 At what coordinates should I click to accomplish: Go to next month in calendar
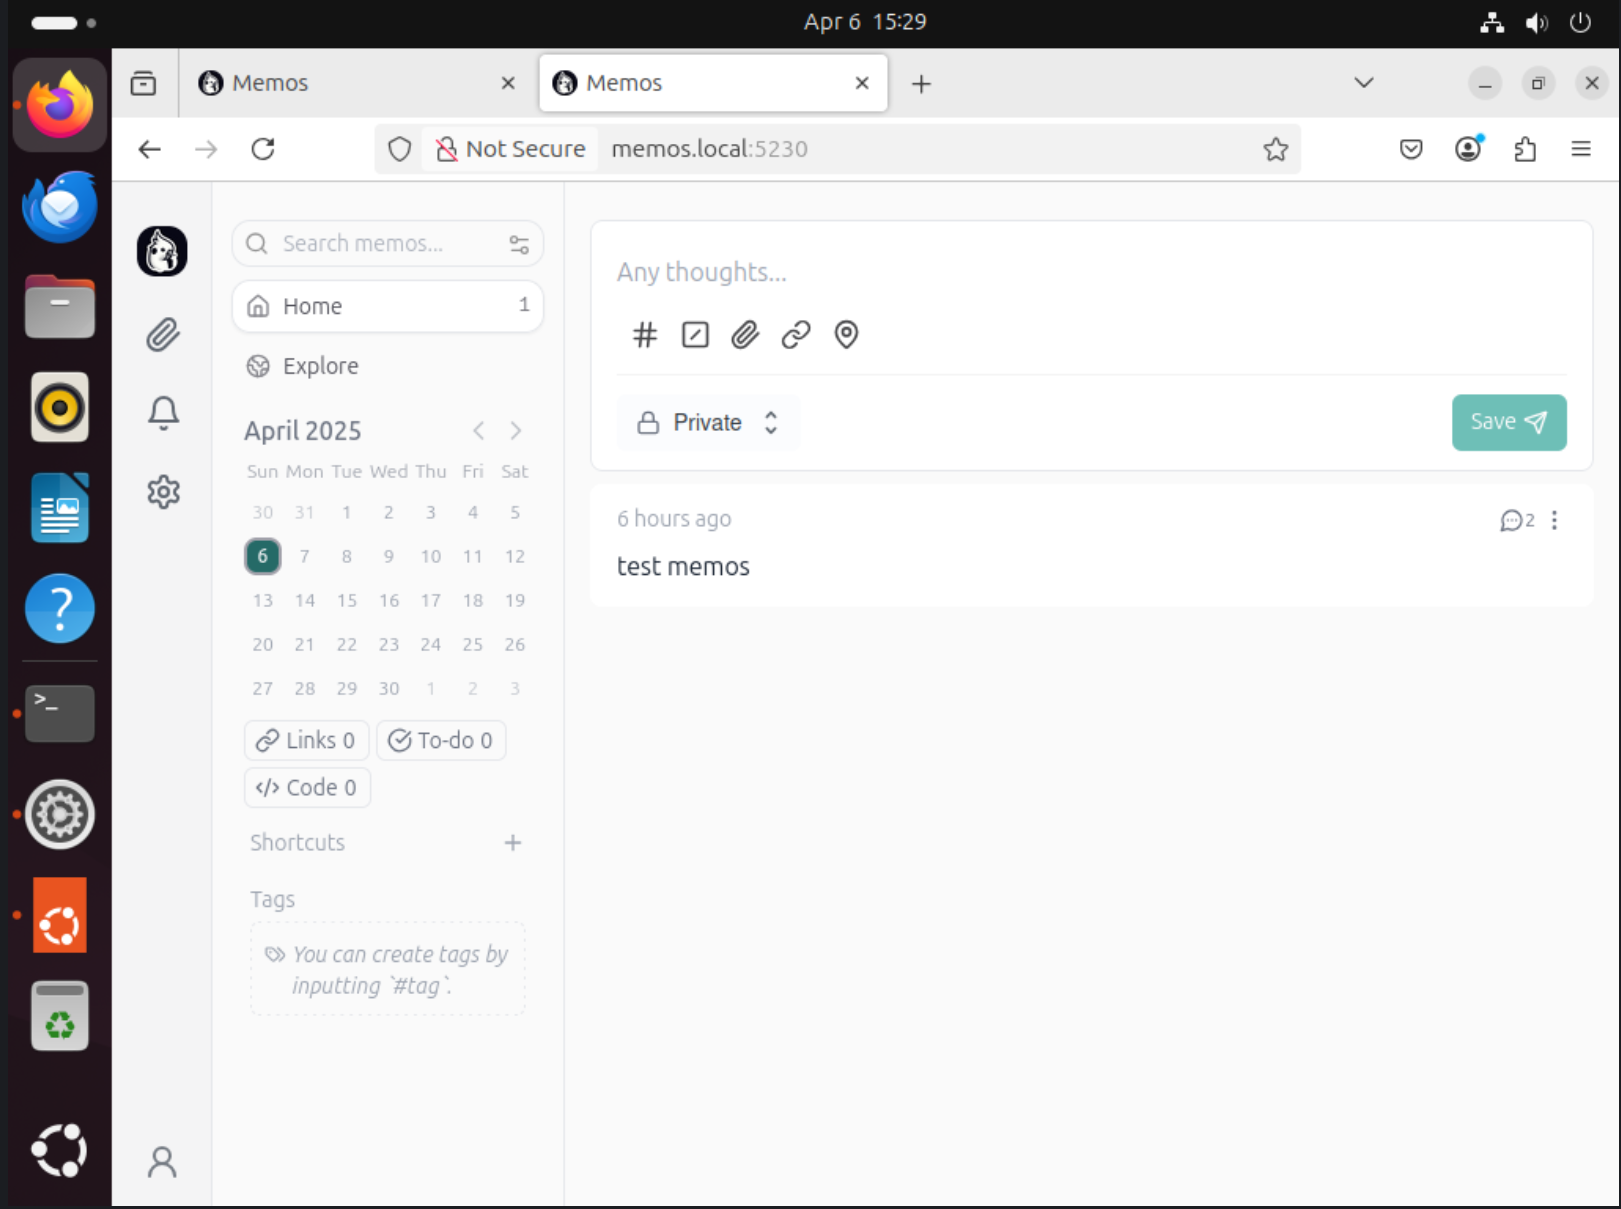coord(516,431)
